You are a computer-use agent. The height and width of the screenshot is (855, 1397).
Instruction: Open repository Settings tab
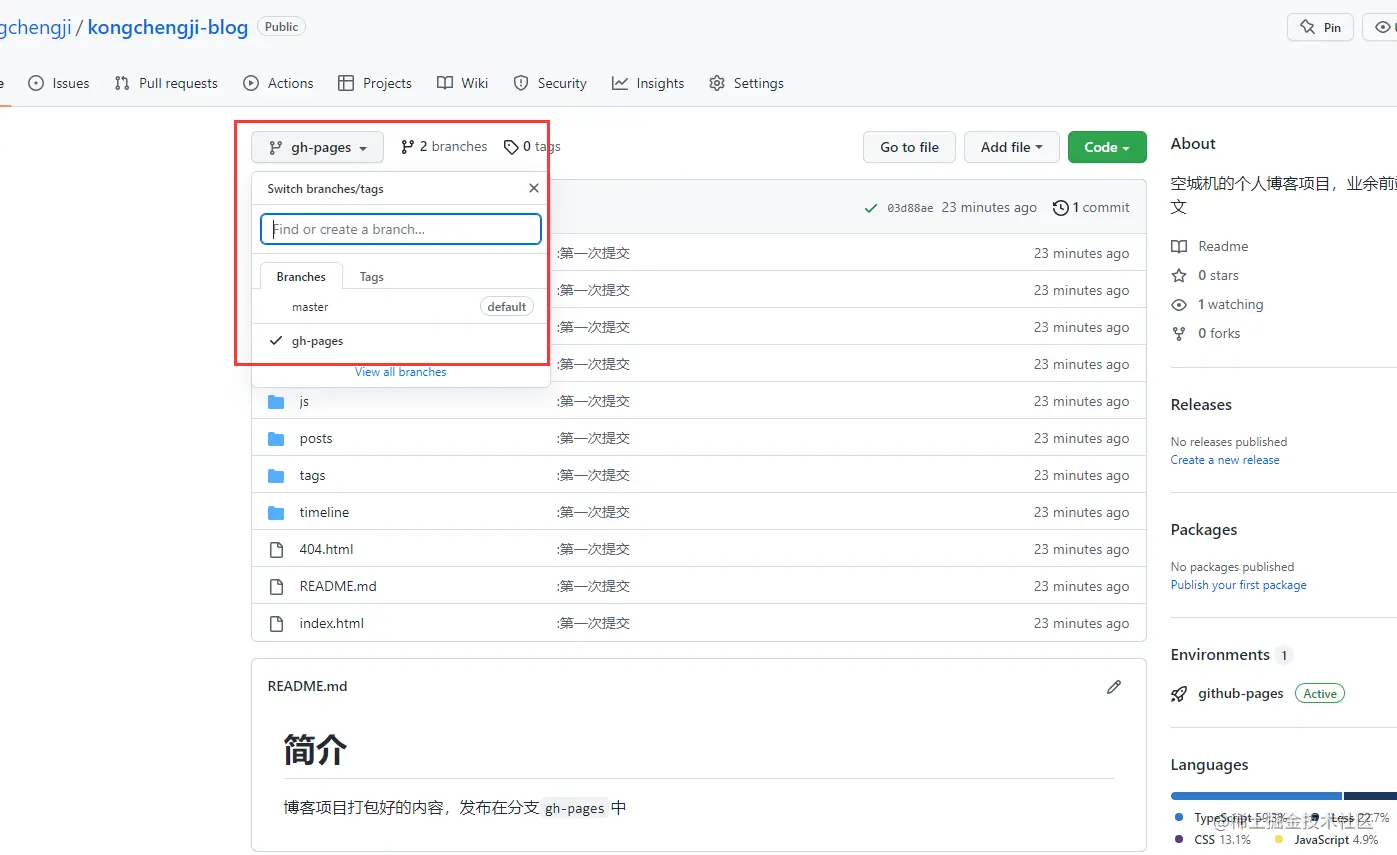[746, 83]
